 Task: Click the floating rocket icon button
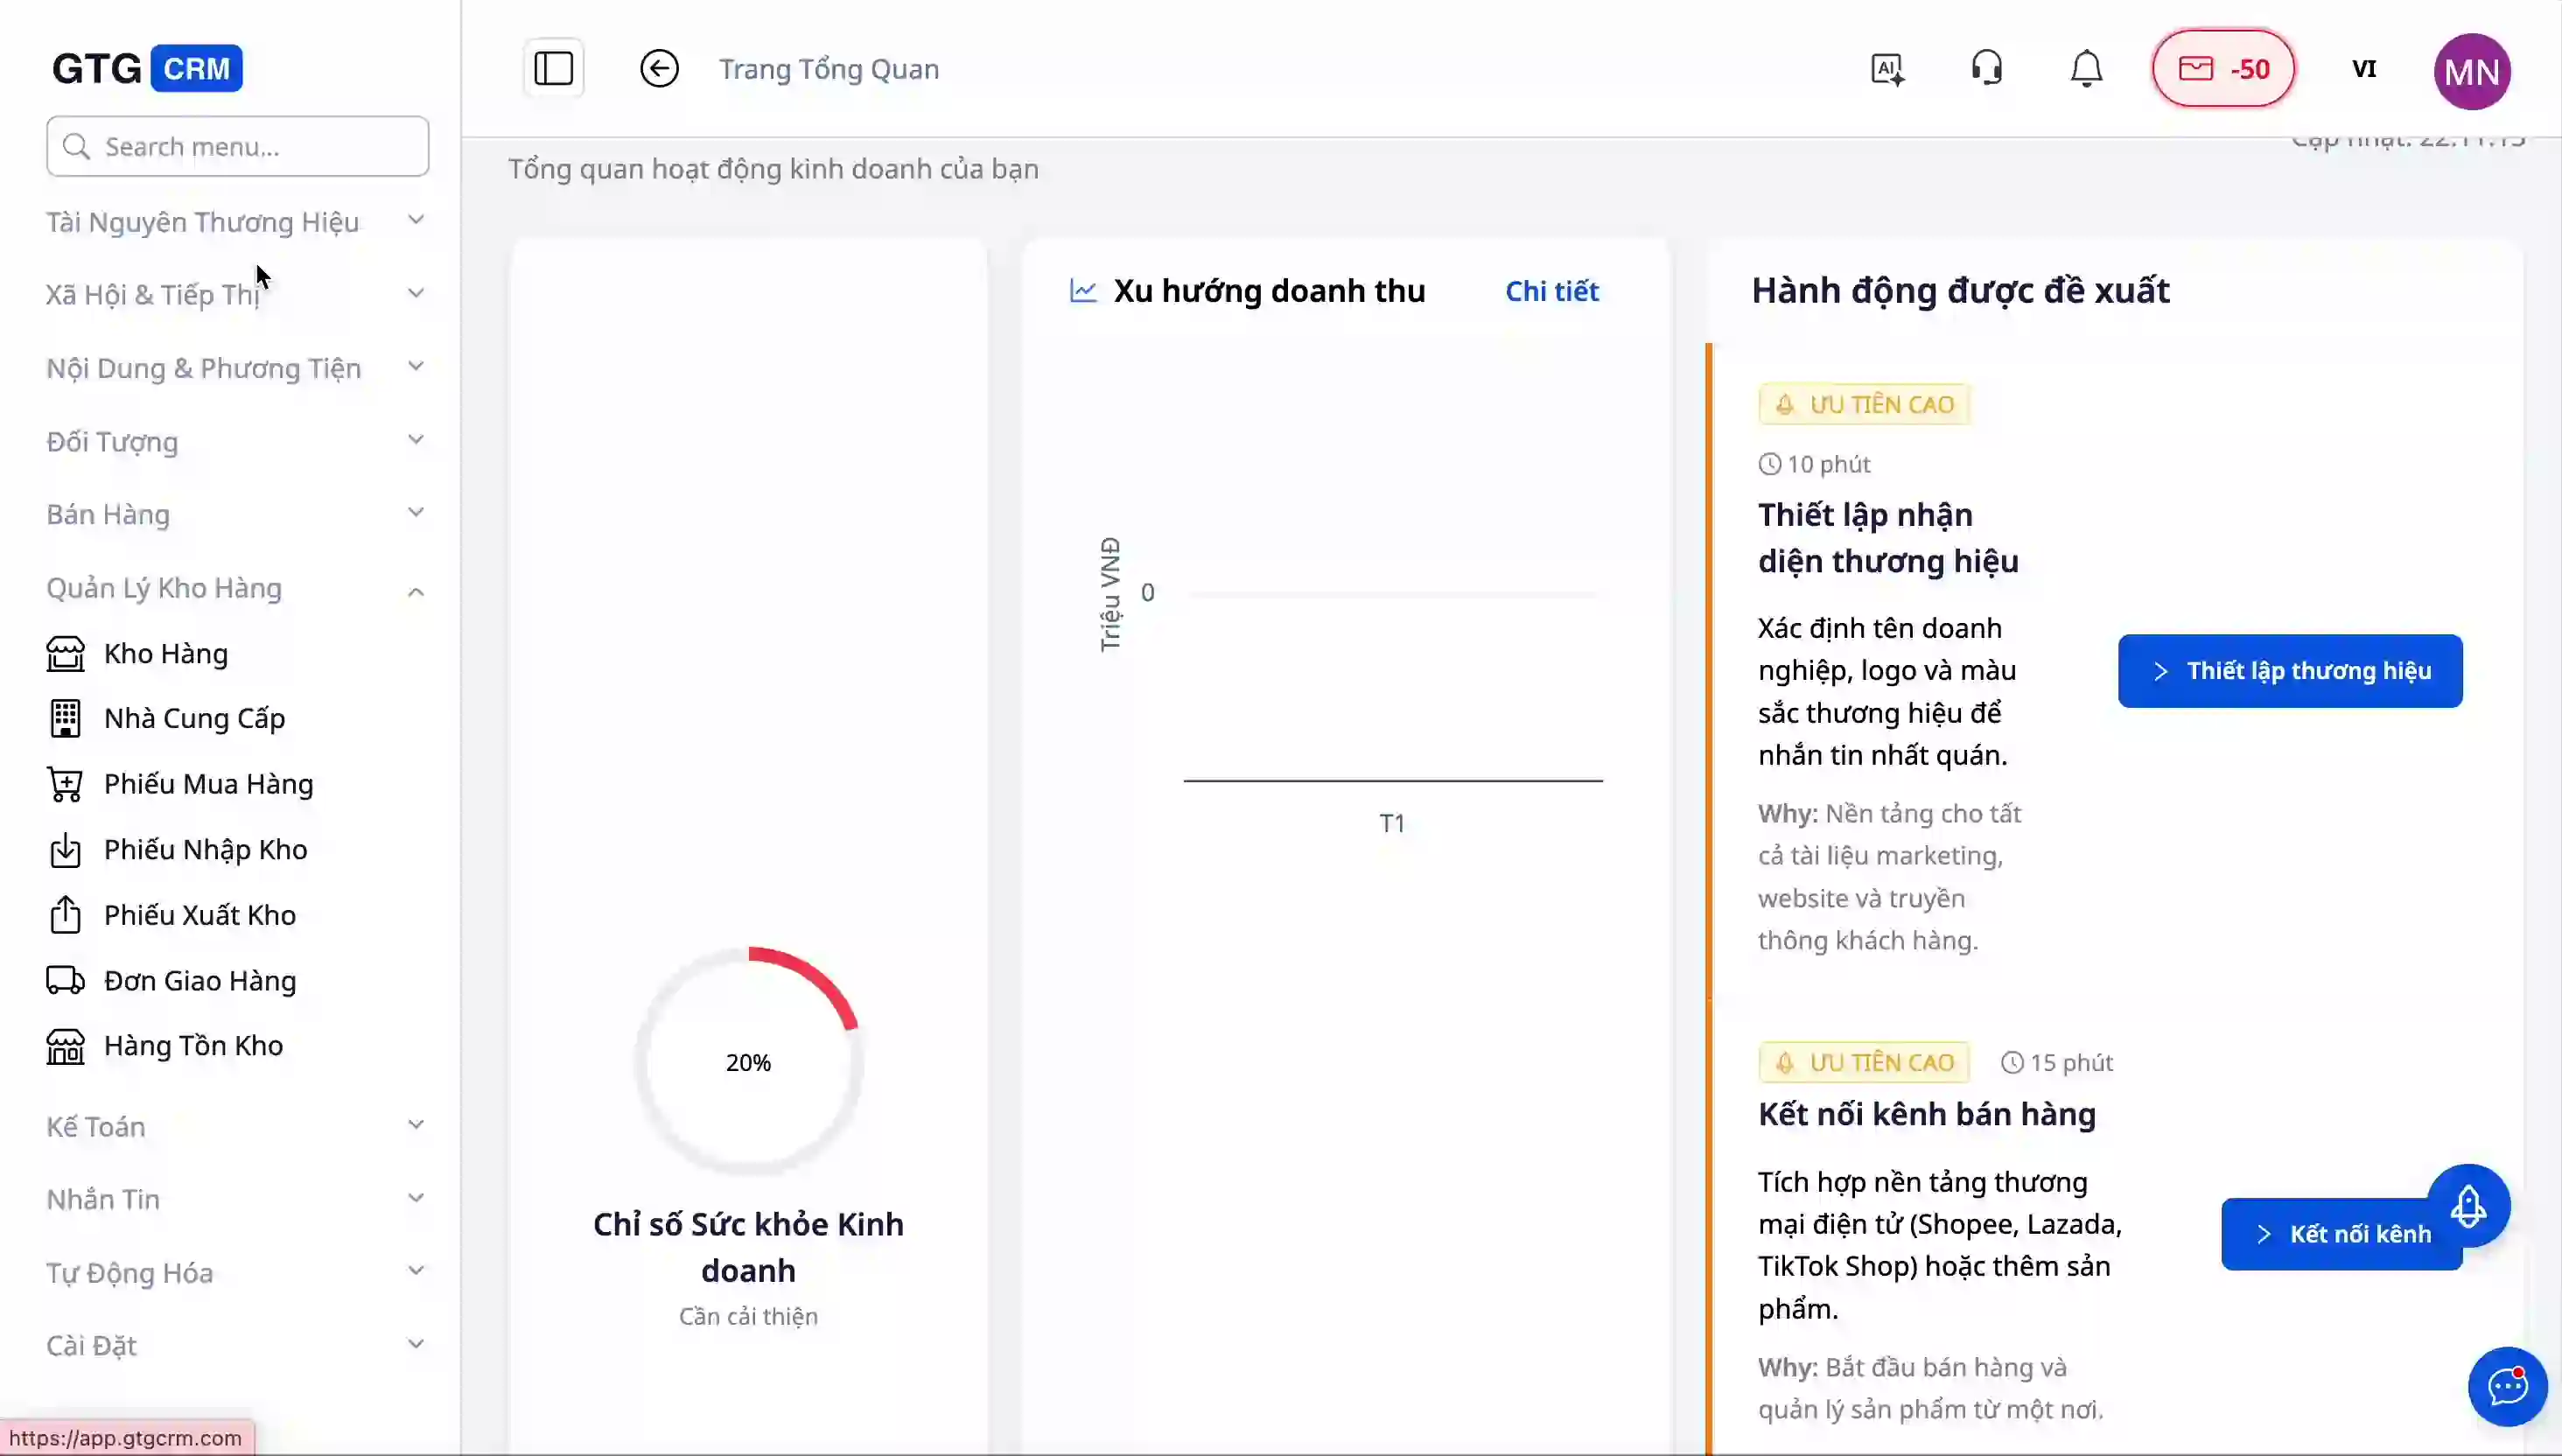(x=2468, y=1205)
